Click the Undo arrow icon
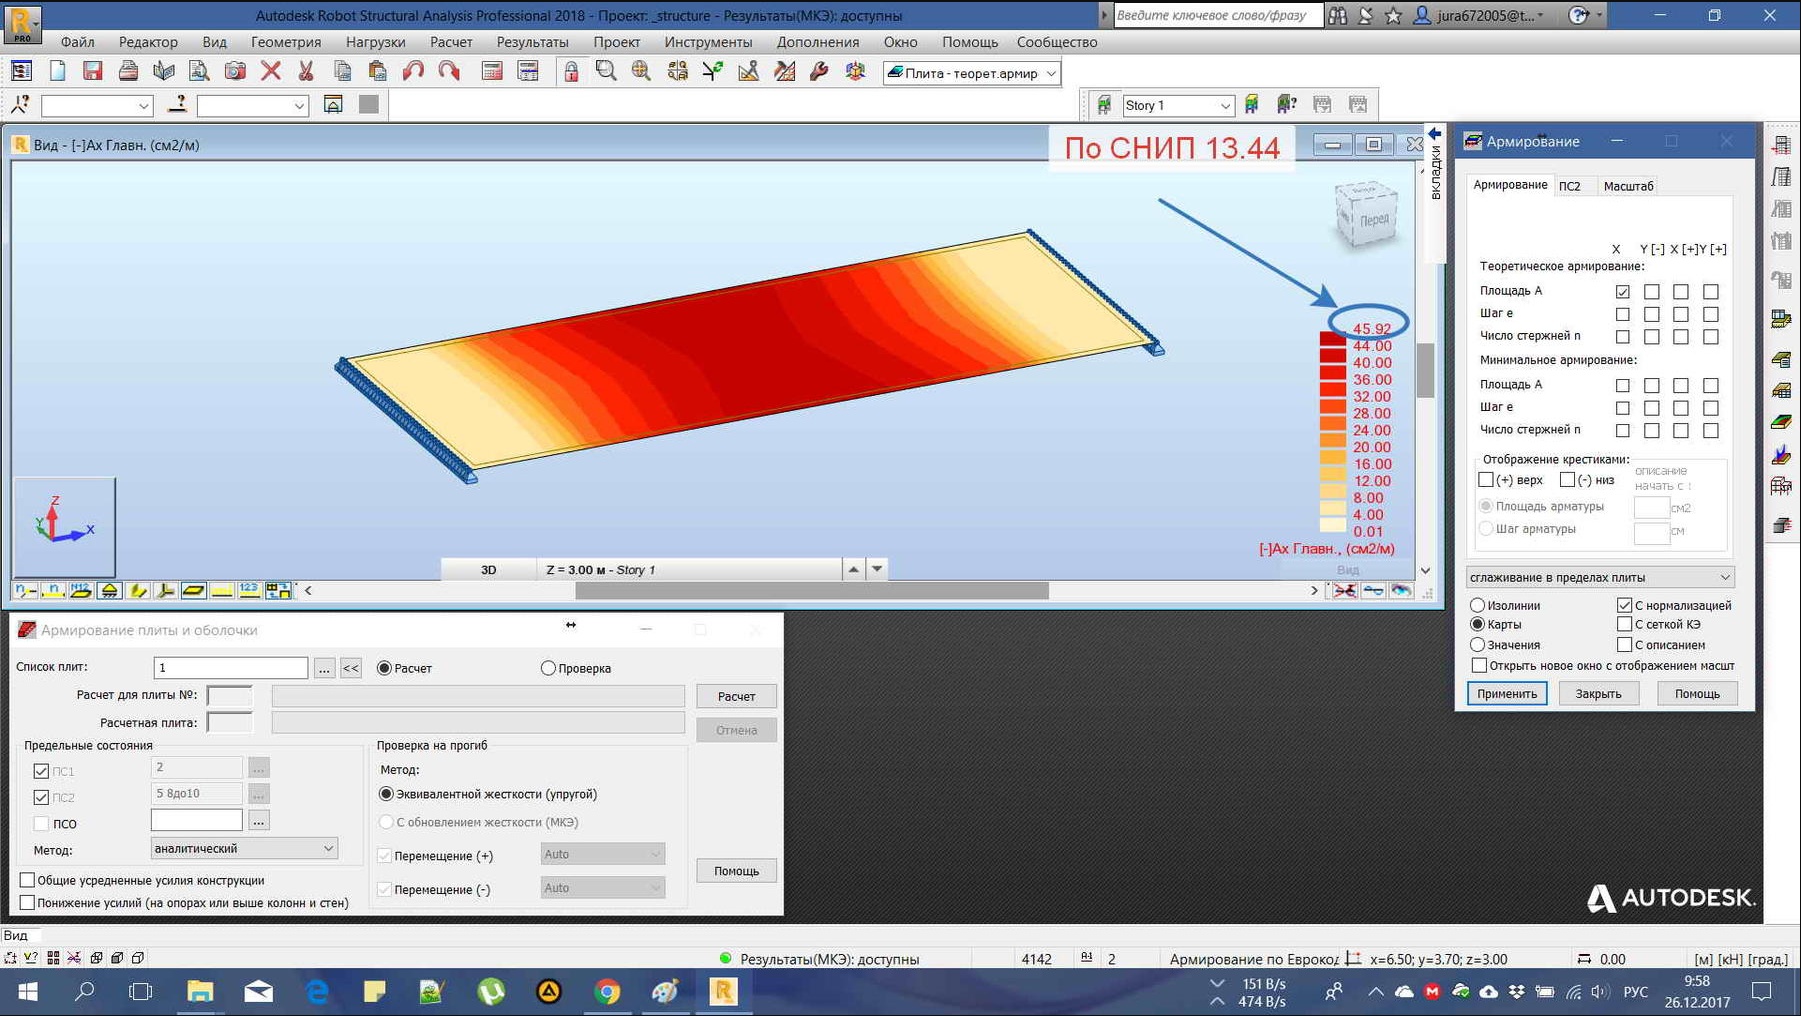1801x1016 pixels. [x=413, y=71]
